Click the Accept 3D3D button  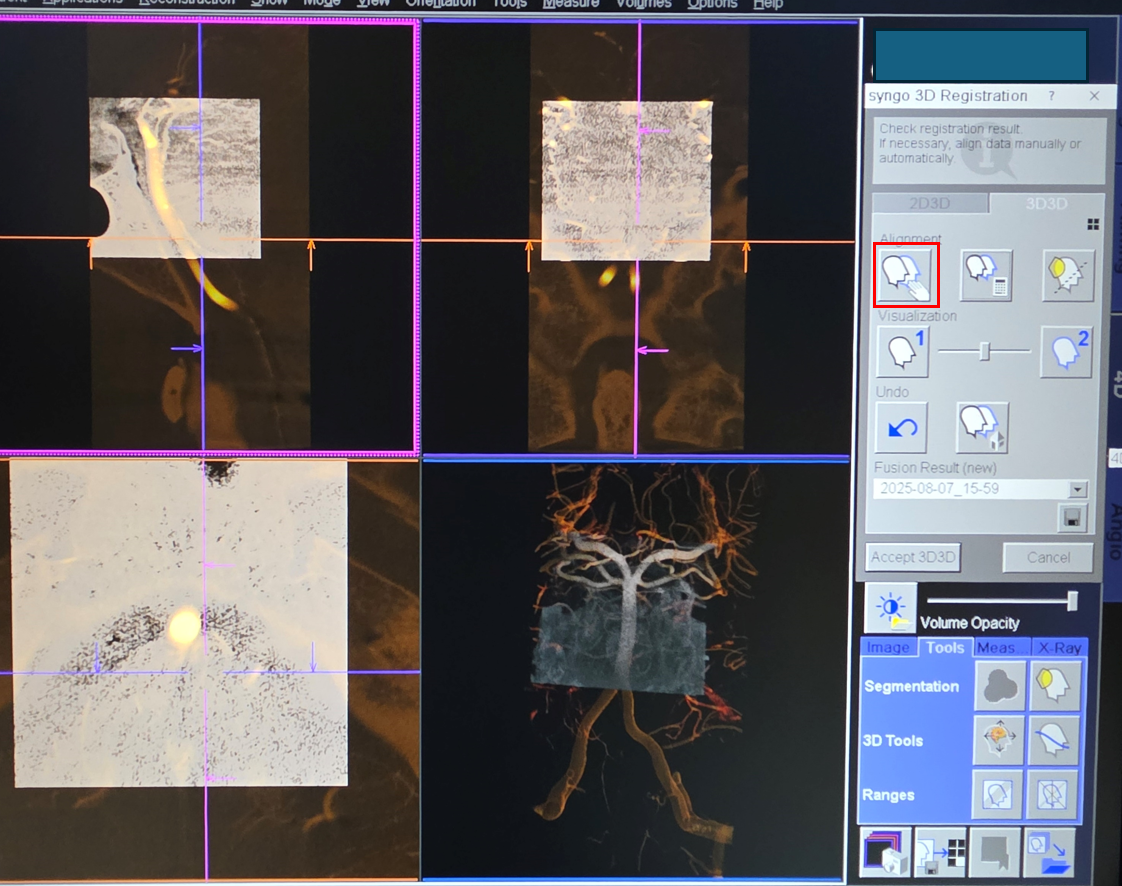click(x=913, y=558)
